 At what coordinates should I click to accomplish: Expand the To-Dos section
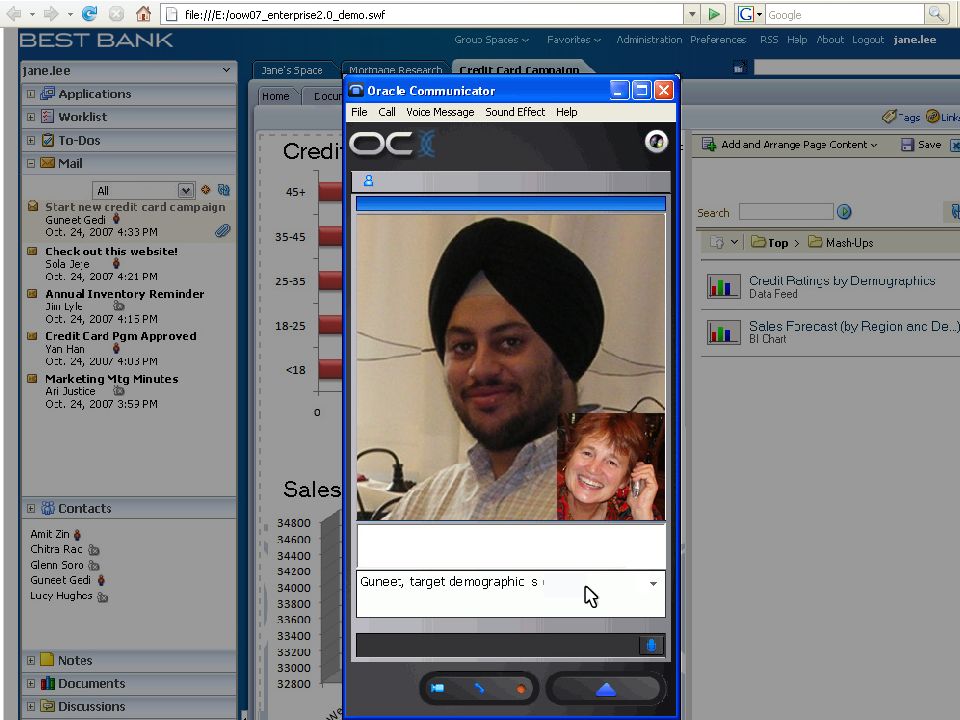[x=31, y=140]
